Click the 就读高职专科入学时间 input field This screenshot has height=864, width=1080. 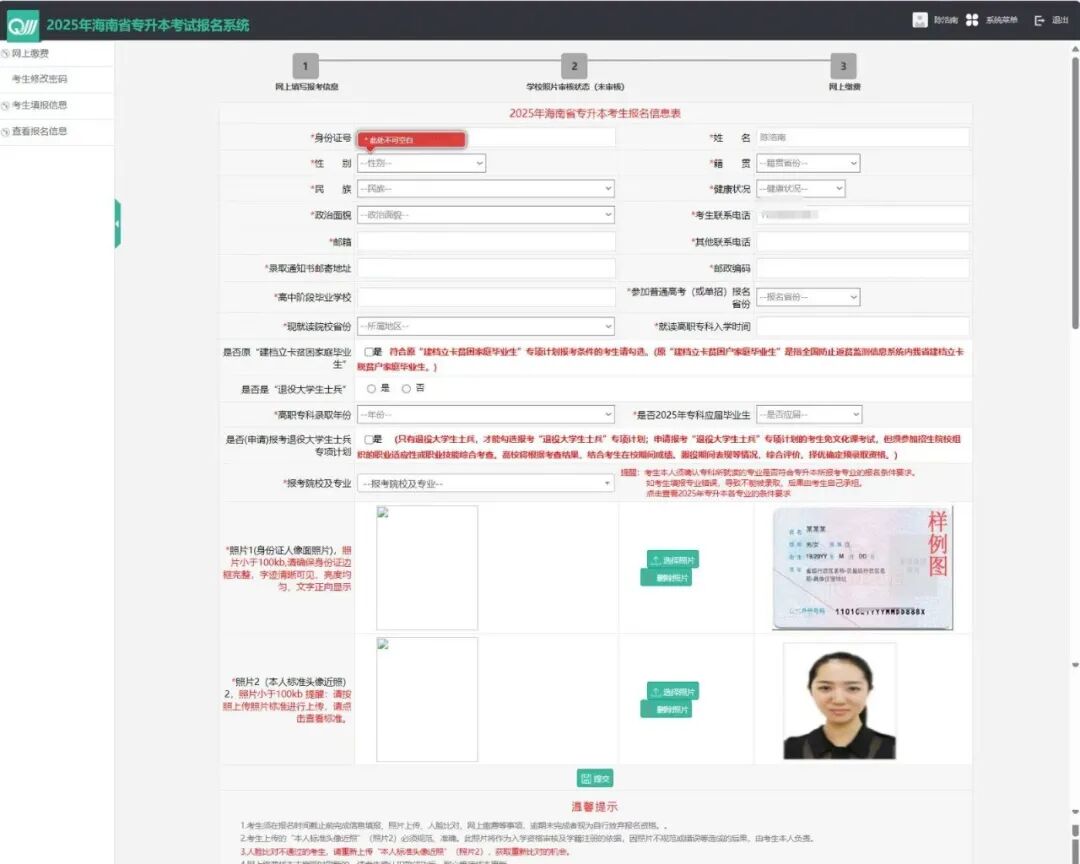tap(862, 326)
